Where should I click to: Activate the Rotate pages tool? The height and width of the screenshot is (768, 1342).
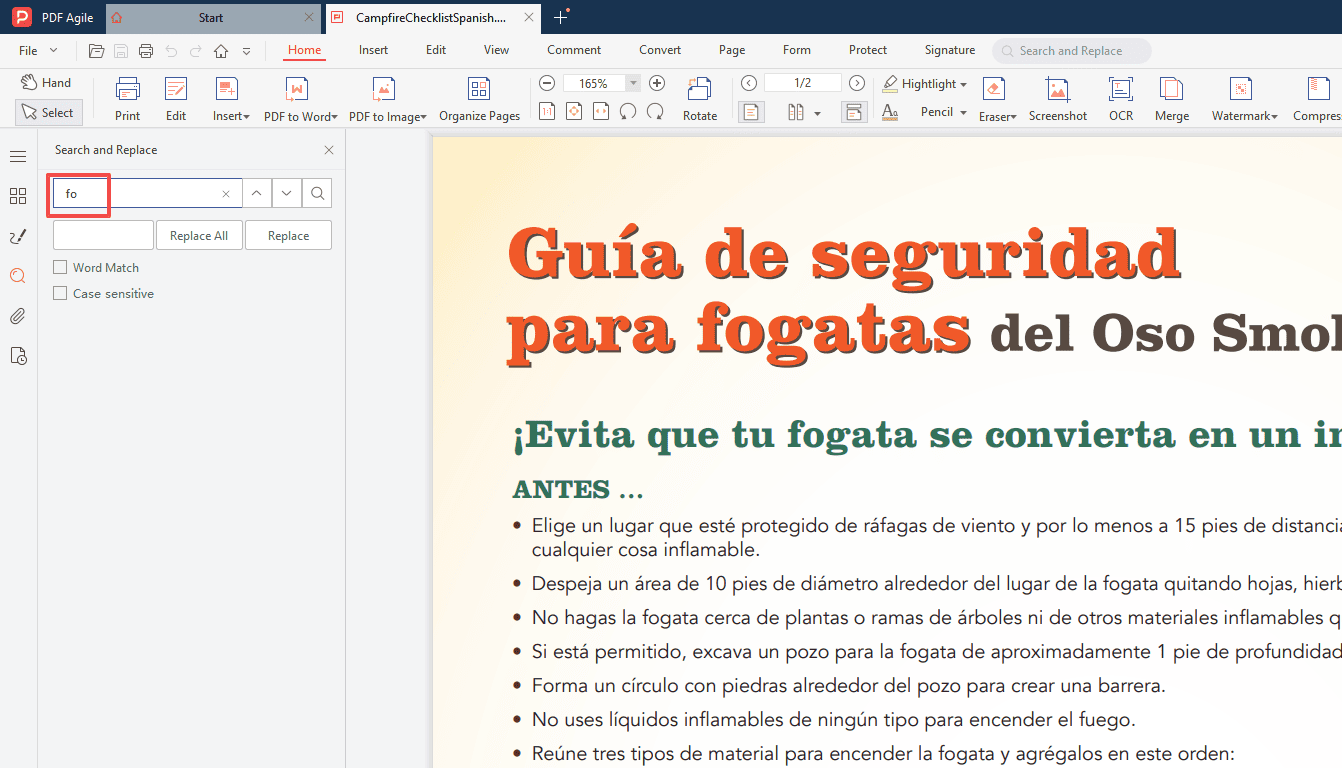(x=699, y=97)
